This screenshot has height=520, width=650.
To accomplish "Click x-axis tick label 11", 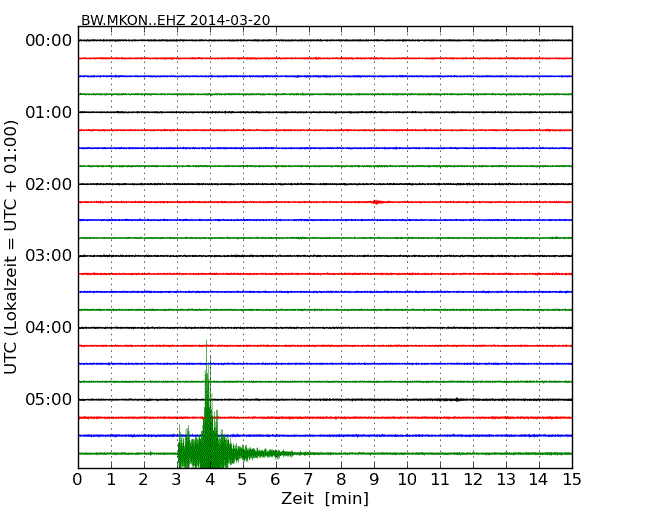I will pyautogui.click(x=440, y=480).
